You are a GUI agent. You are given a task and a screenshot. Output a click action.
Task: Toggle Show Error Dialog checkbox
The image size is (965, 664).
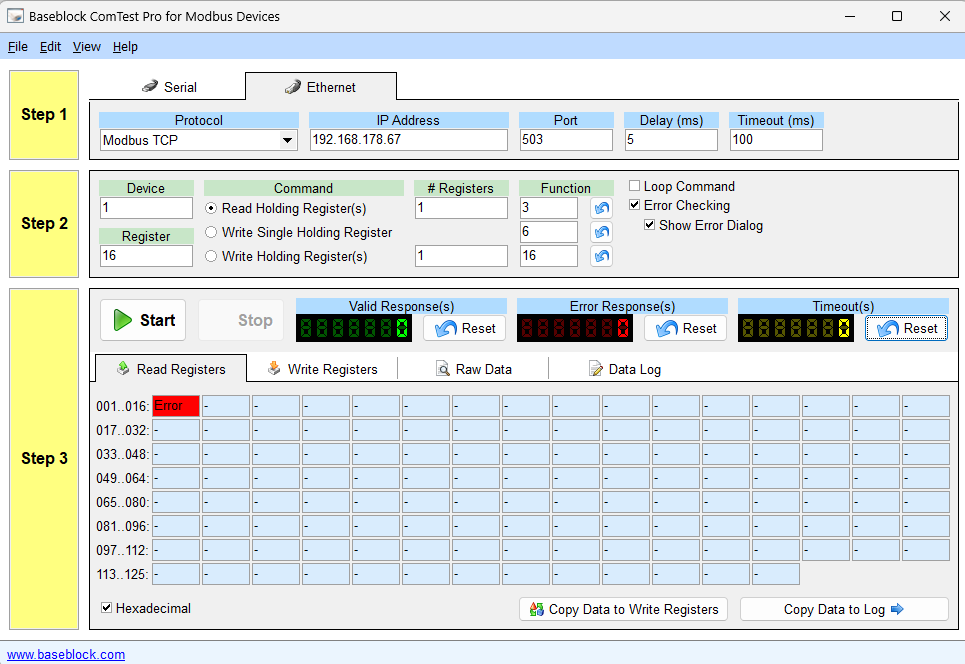(649, 225)
